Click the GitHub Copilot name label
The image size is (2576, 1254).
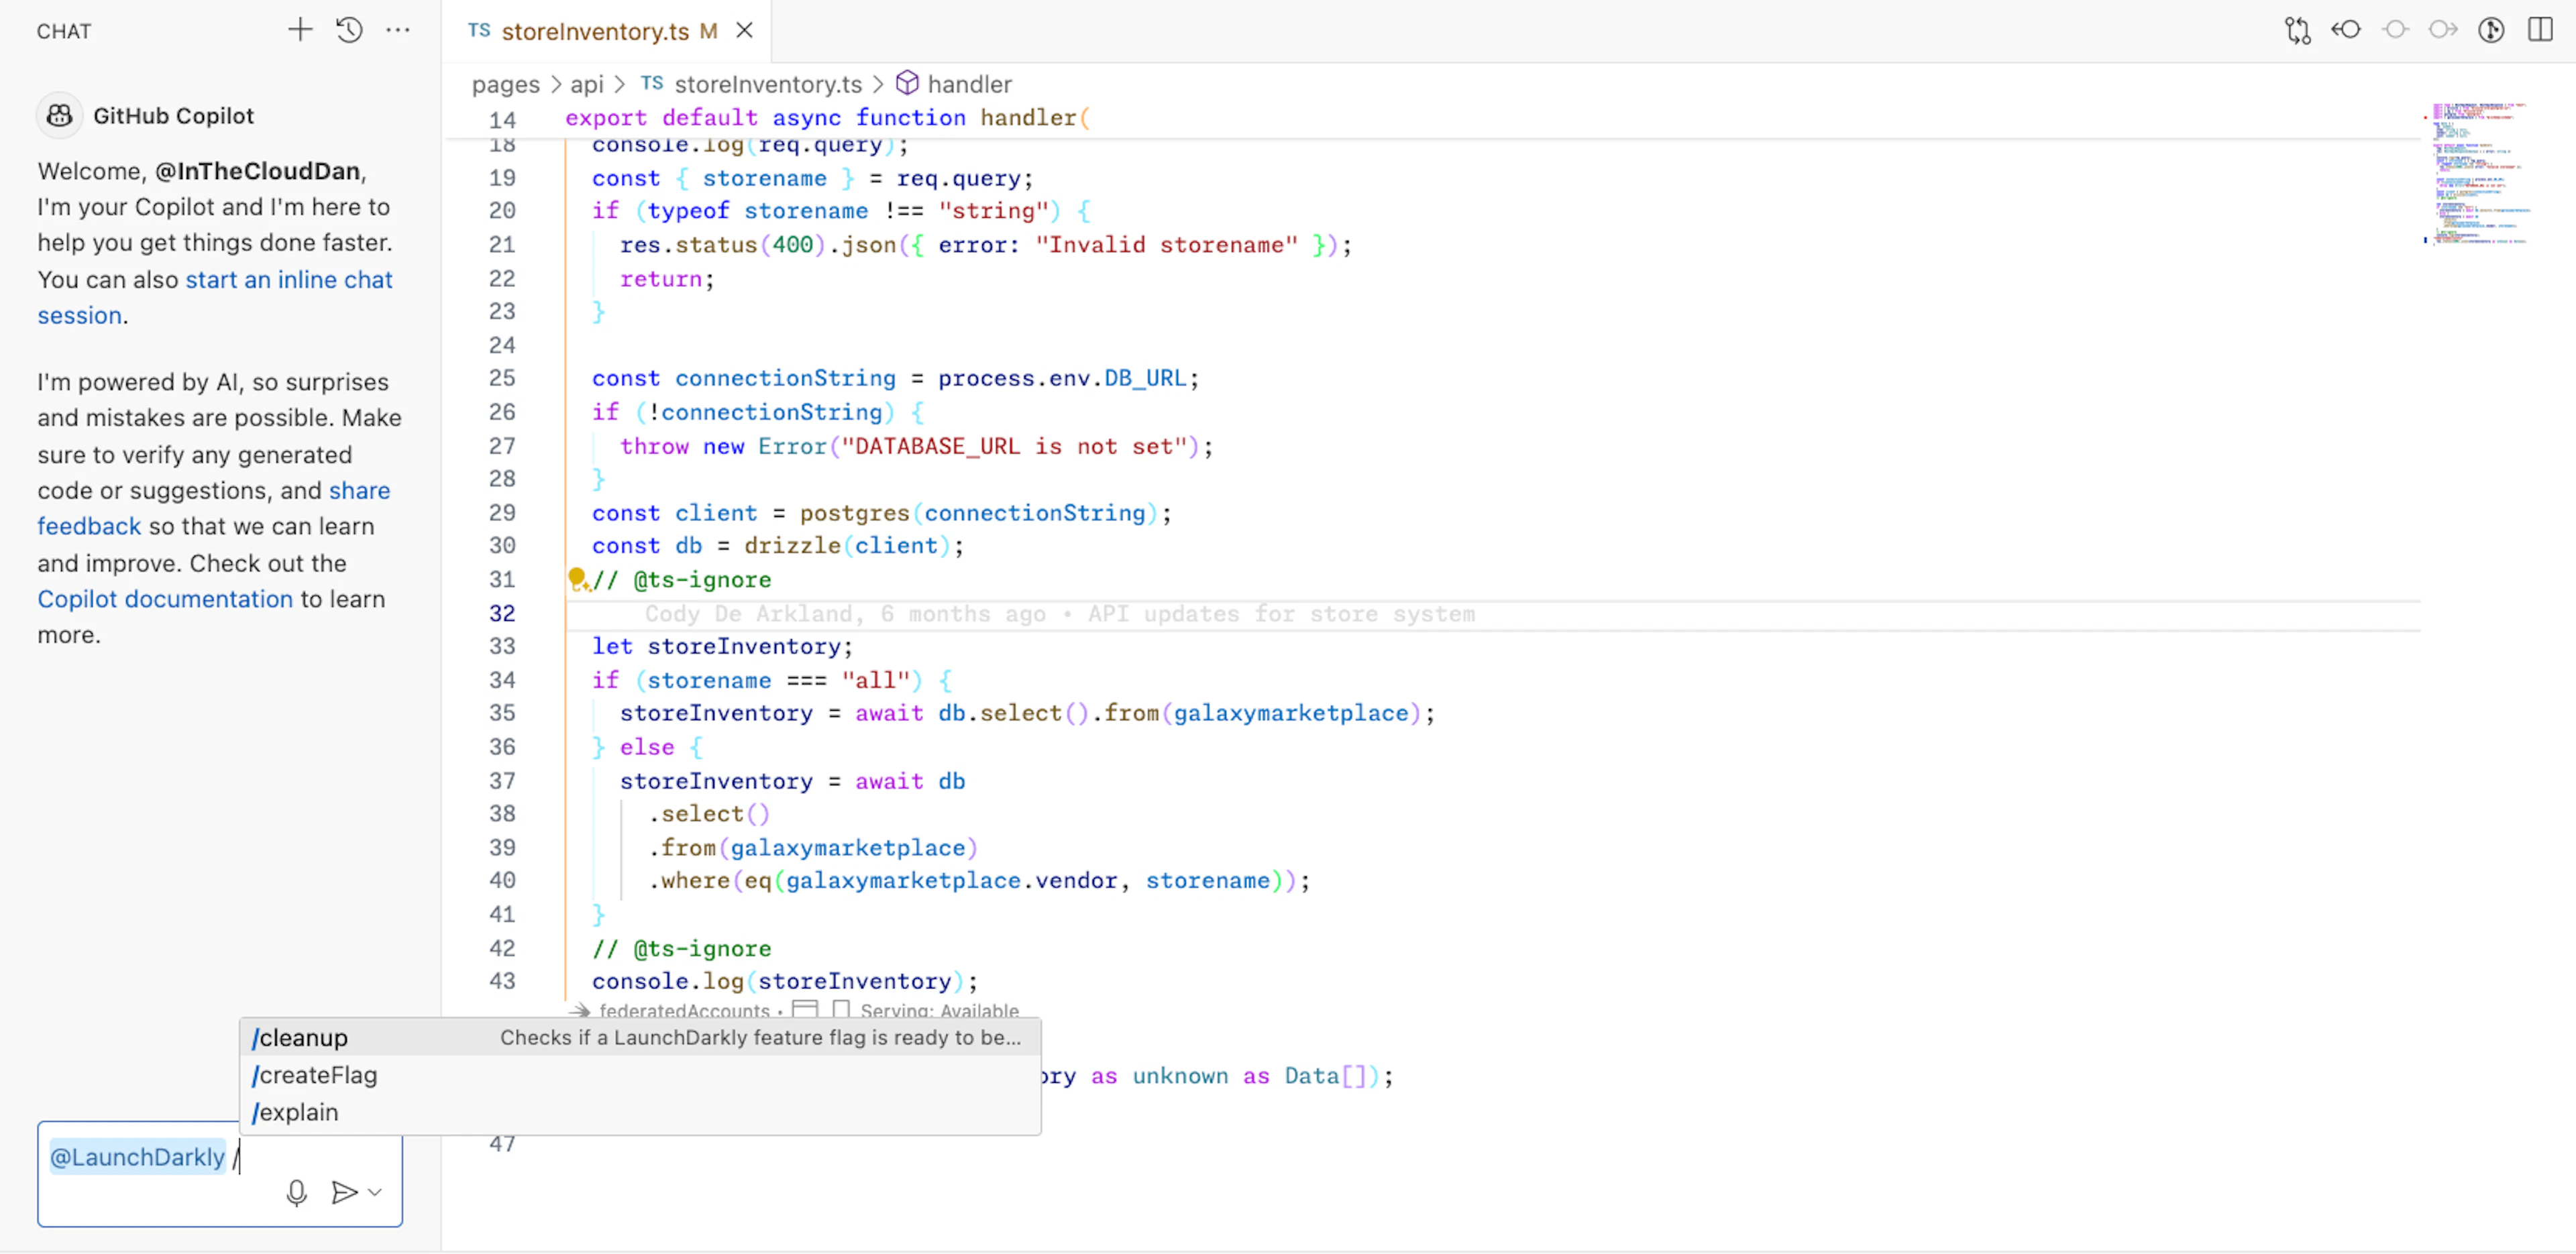click(173, 116)
